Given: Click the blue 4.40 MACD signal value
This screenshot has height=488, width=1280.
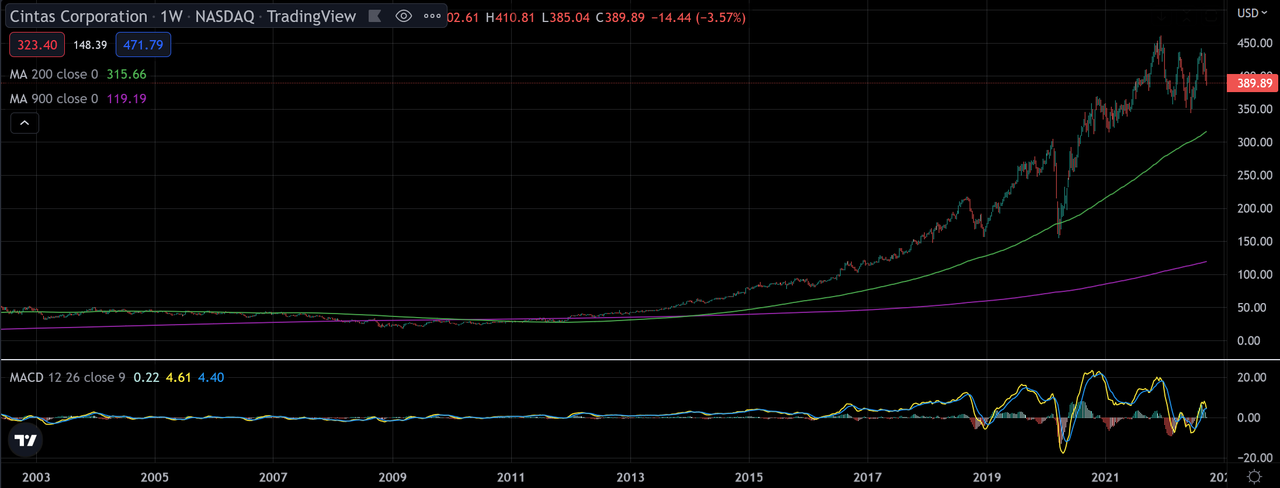Looking at the screenshot, I should coord(209,376).
